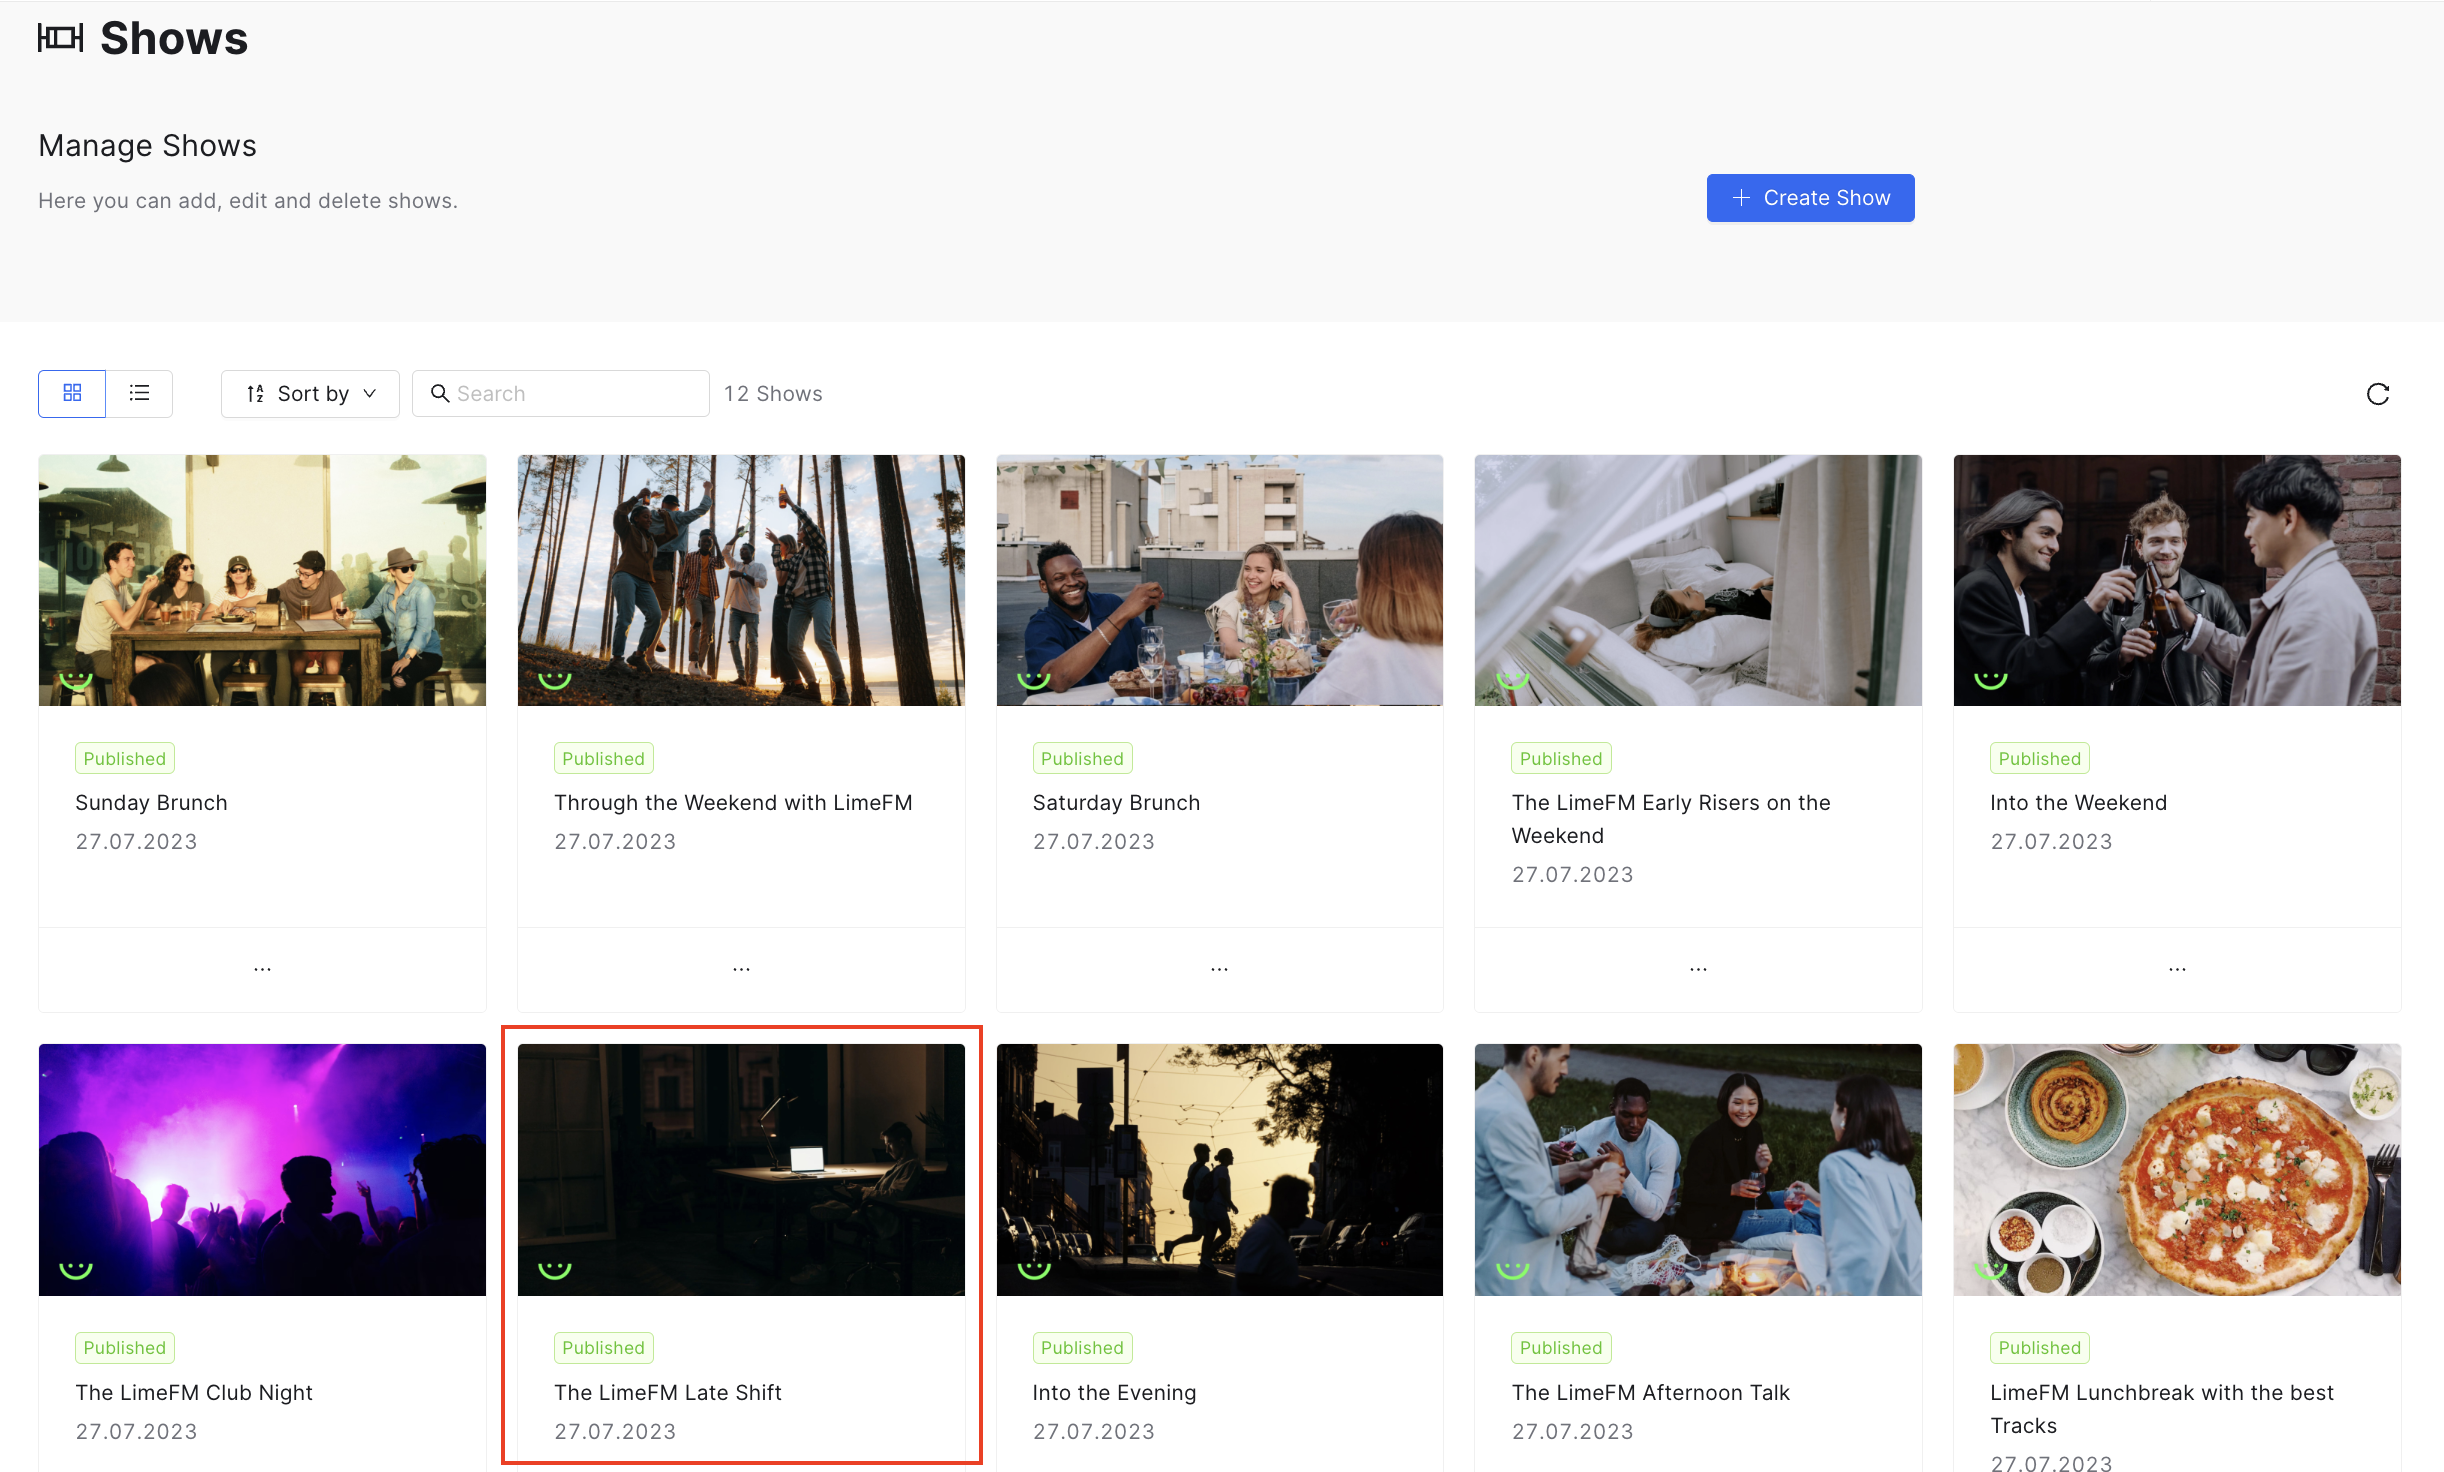Viewport: 2444px width, 1472px height.
Task: Click the refresh shows icon
Action: [x=2378, y=394]
